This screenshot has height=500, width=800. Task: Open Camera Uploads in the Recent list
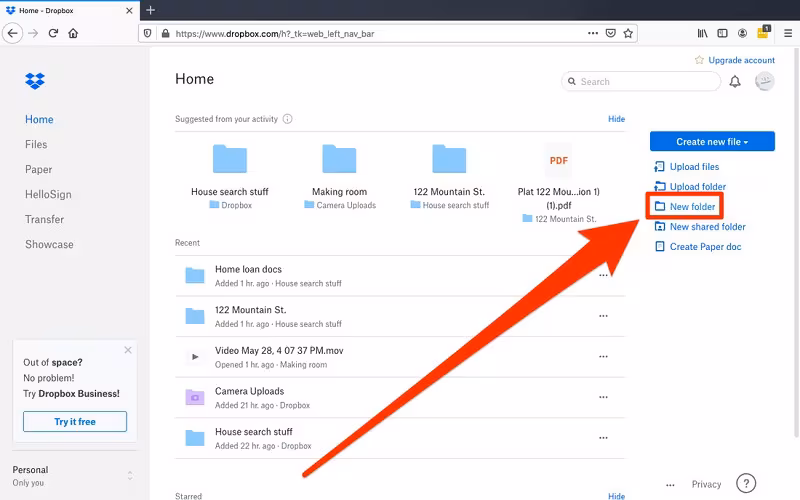pos(249,391)
